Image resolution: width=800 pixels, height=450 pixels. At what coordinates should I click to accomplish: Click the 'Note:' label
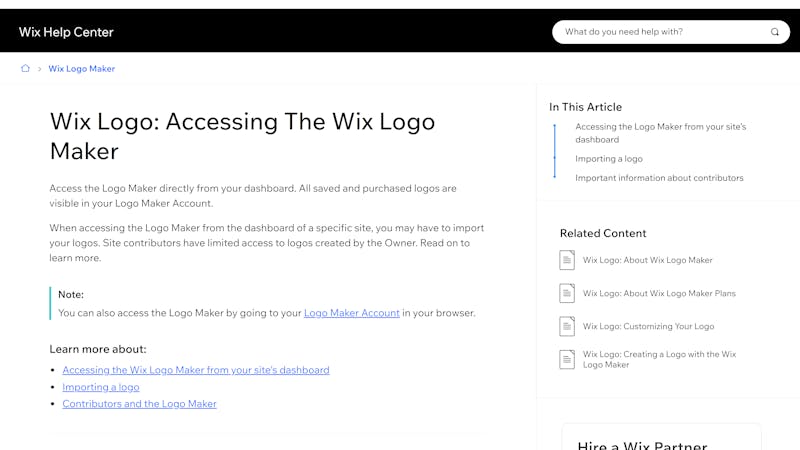pyautogui.click(x=71, y=294)
